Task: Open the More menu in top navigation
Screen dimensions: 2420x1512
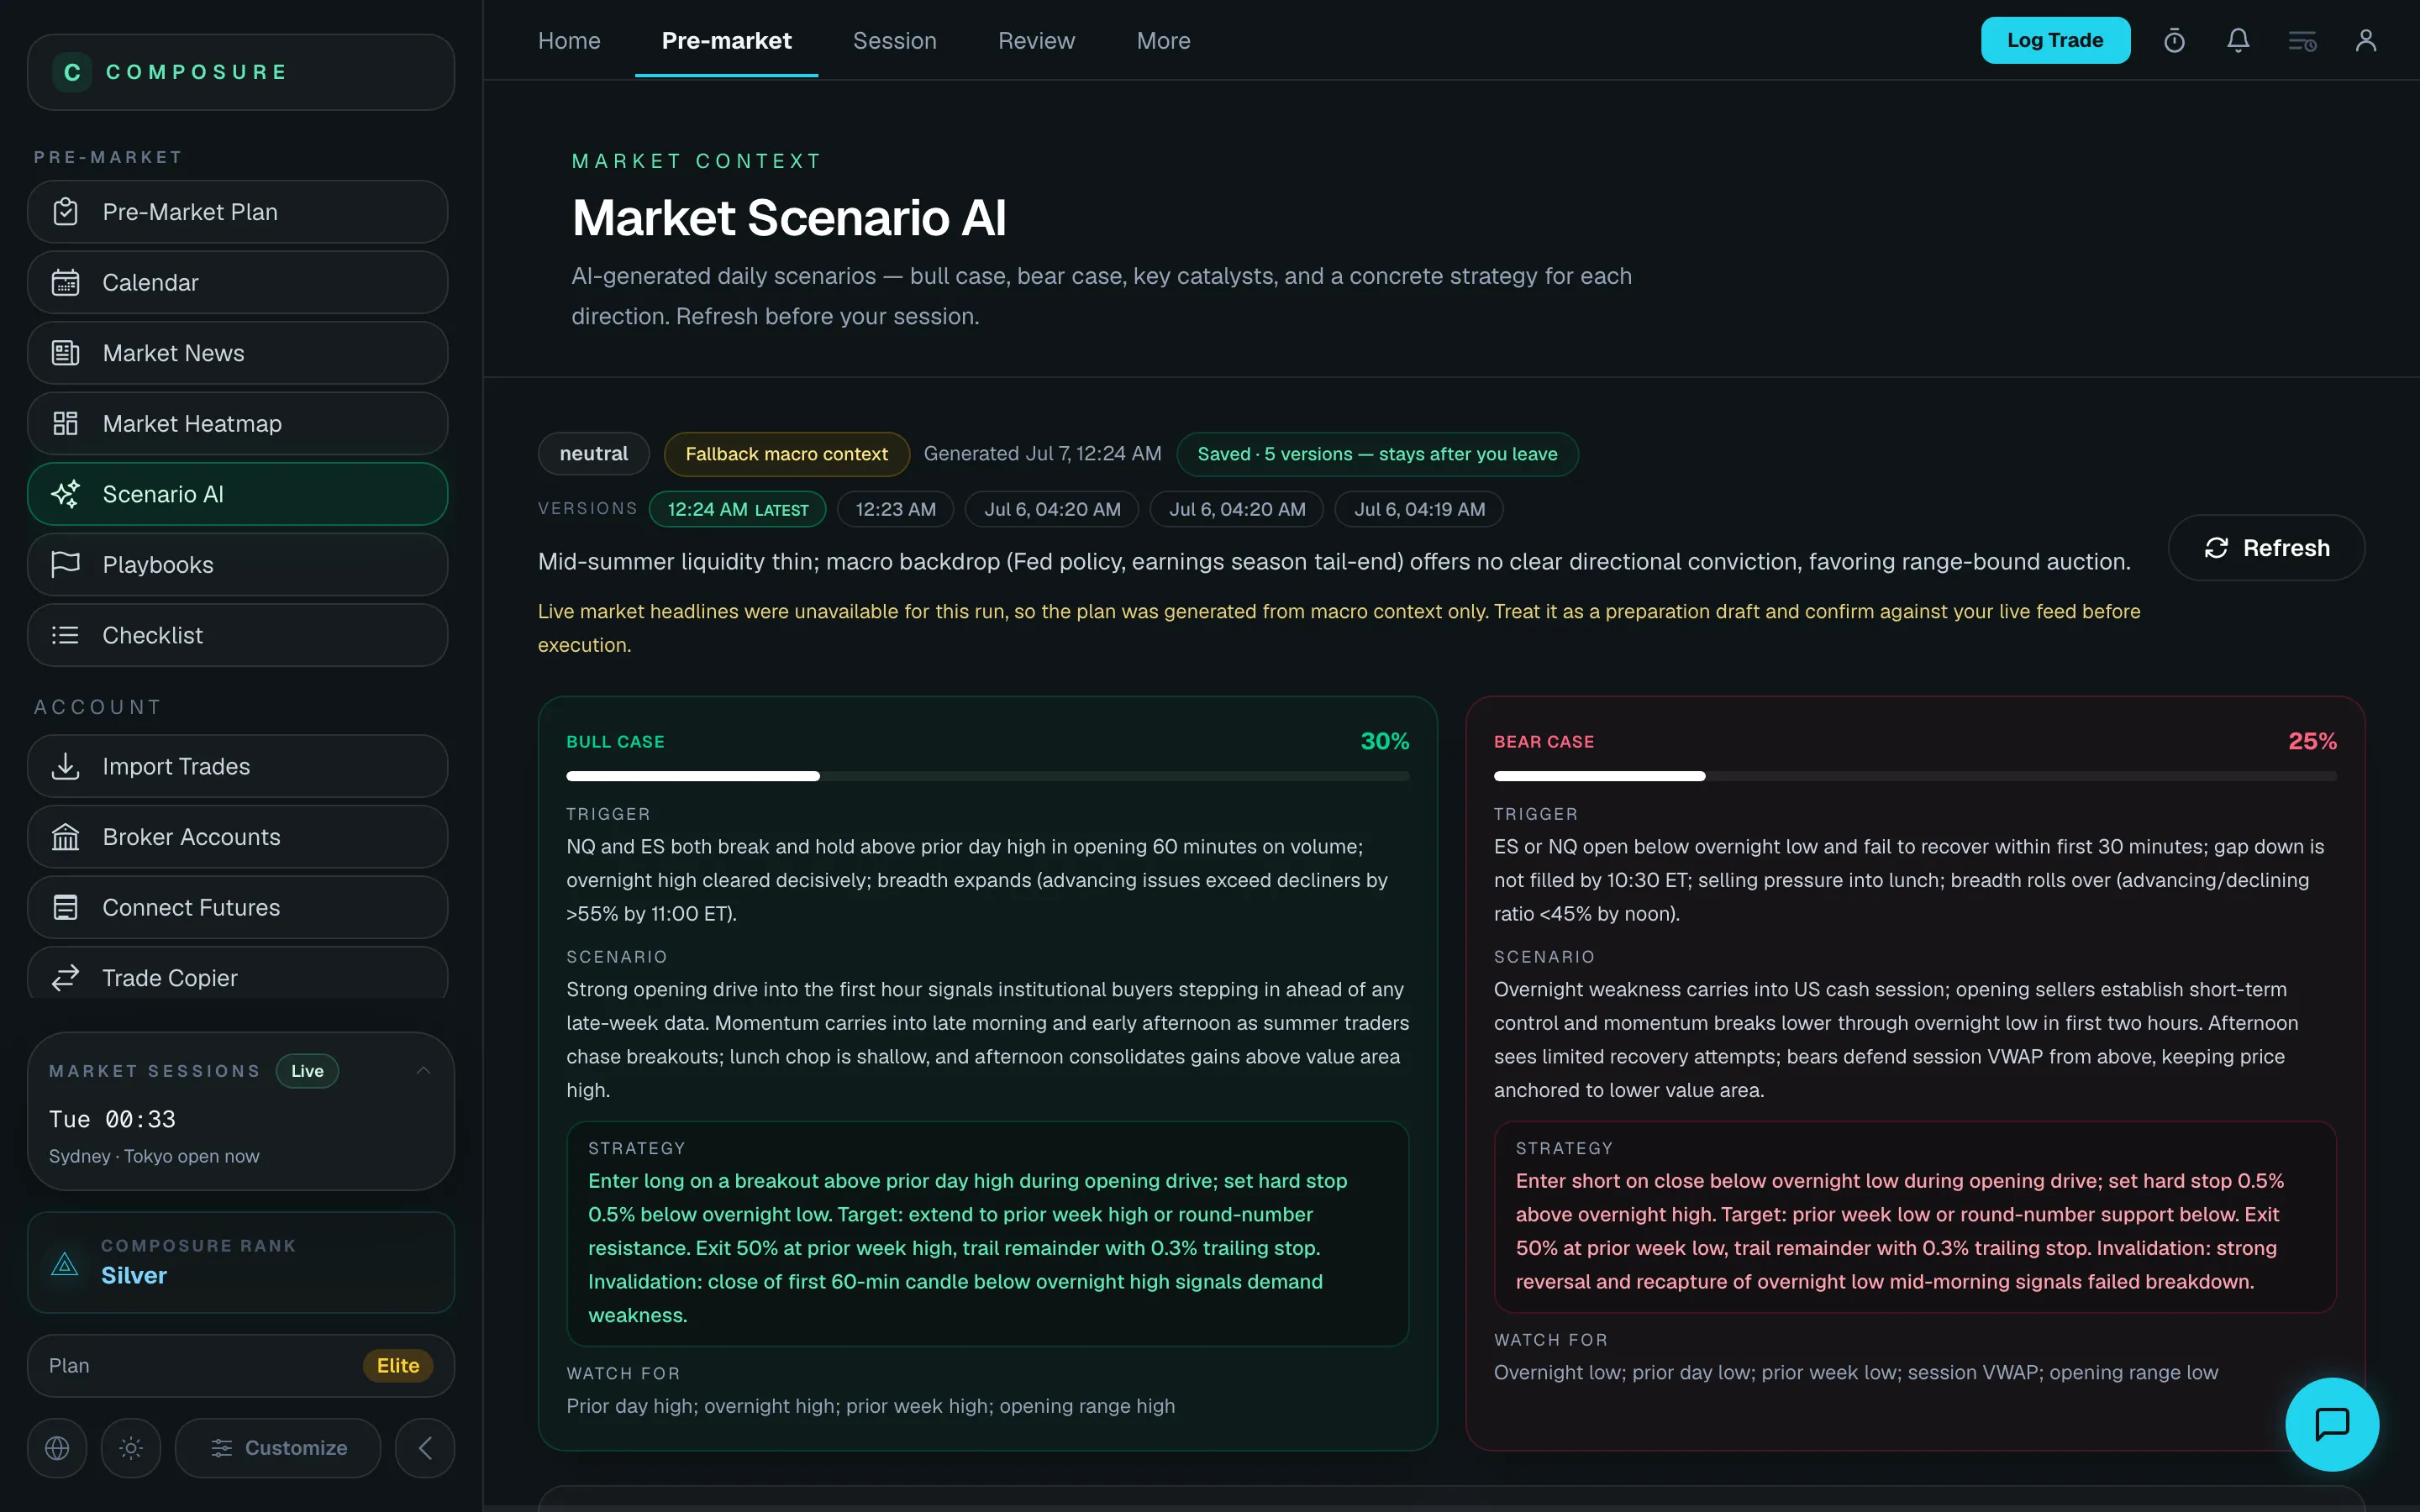Action: (x=1163, y=41)
